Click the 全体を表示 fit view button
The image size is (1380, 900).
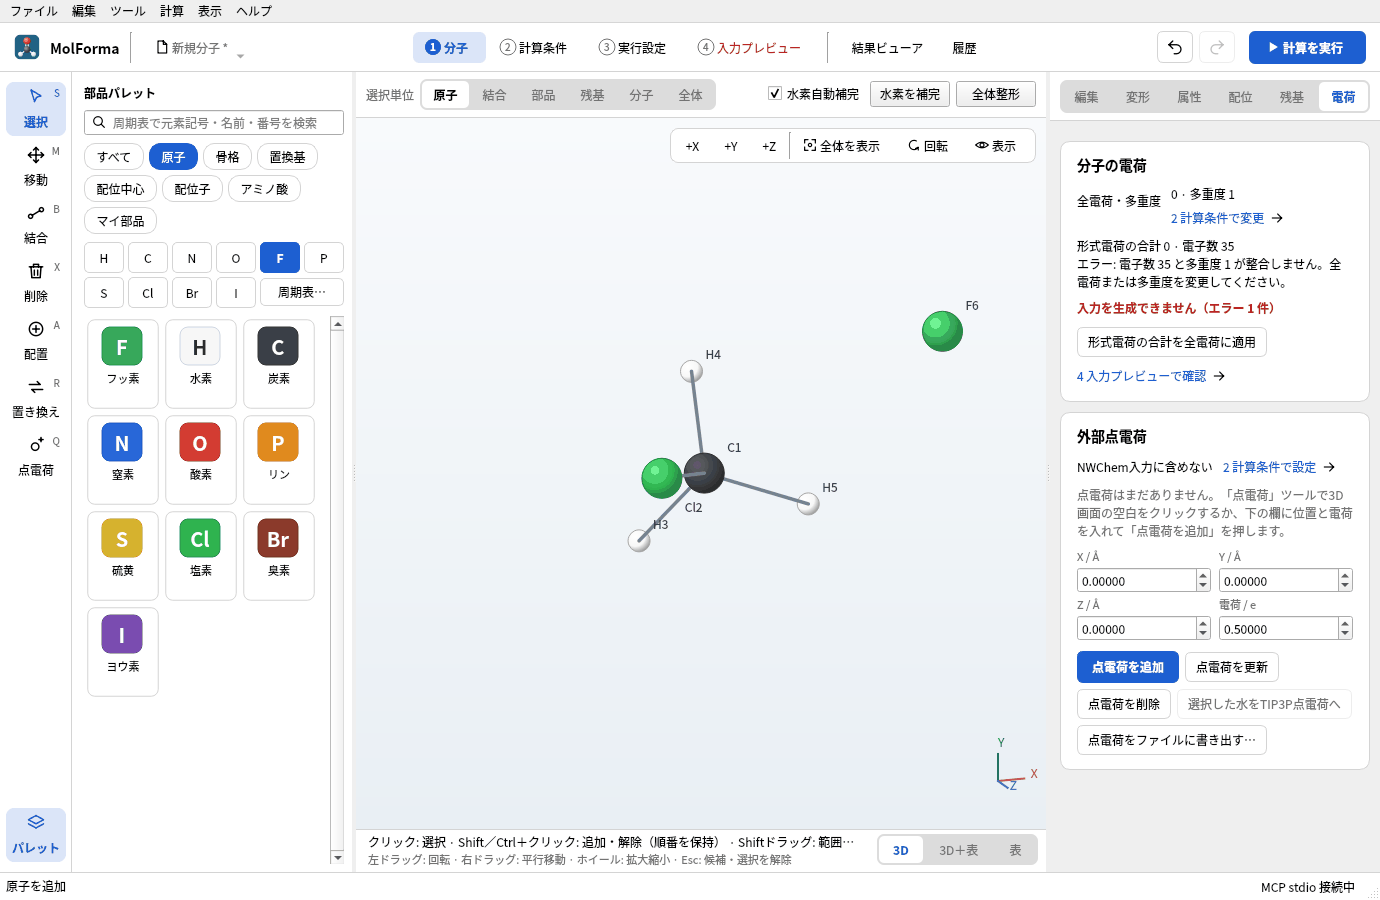click(841, 146)
